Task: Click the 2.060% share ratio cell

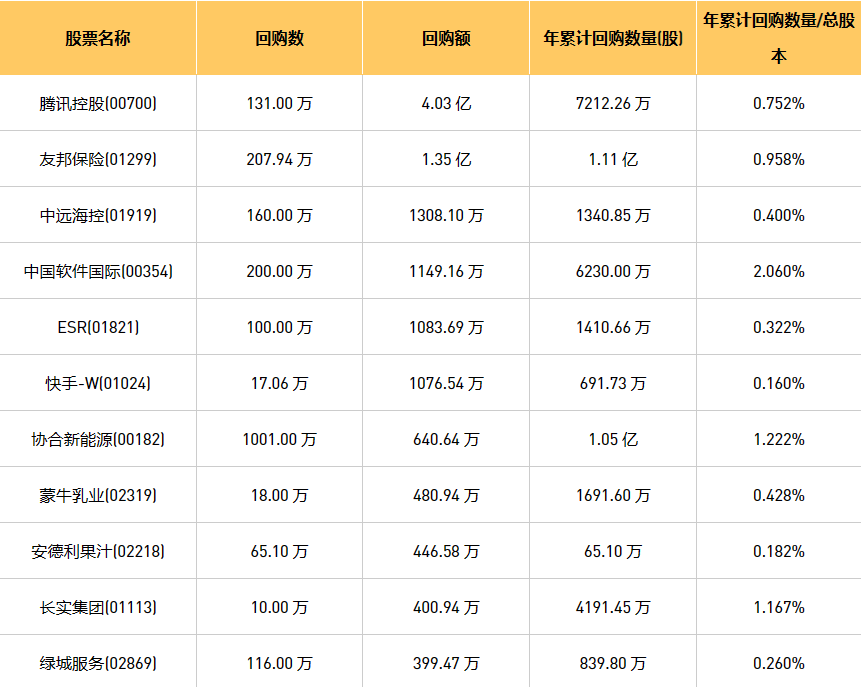Action: [778, 271]
